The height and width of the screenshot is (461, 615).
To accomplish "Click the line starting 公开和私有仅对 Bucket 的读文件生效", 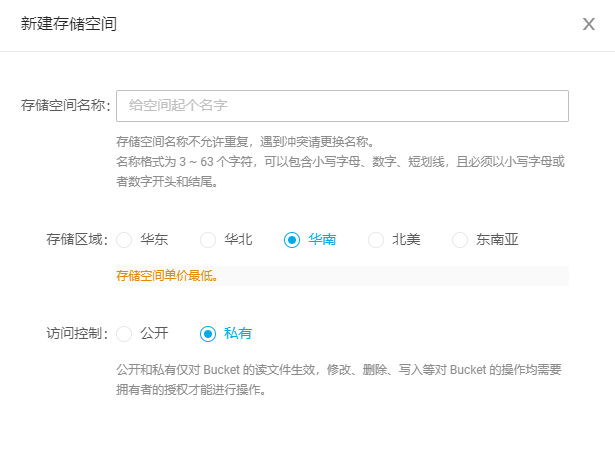I will pos(339,370).
